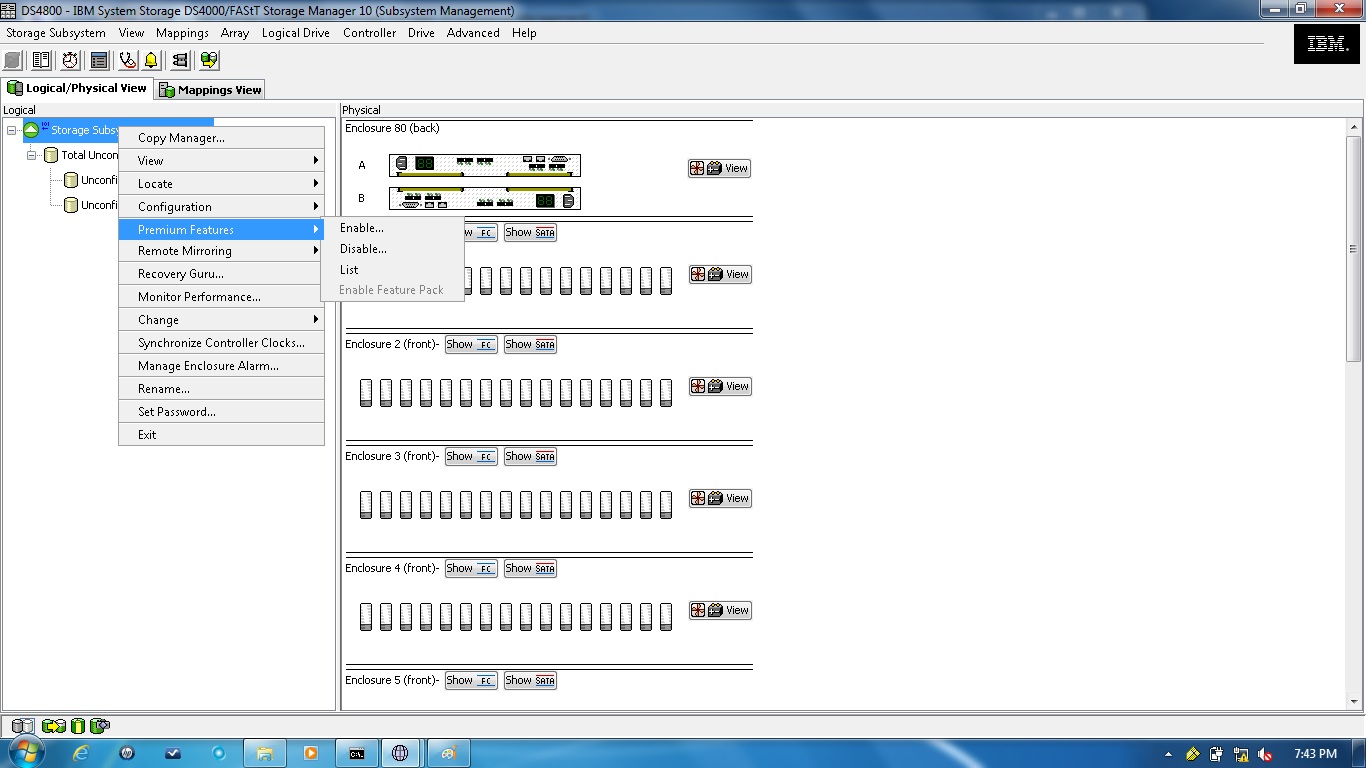Toggle Show SATA for Enclosure 4
Viewport: 1366px width, 768px height.
tap(530, 568)
